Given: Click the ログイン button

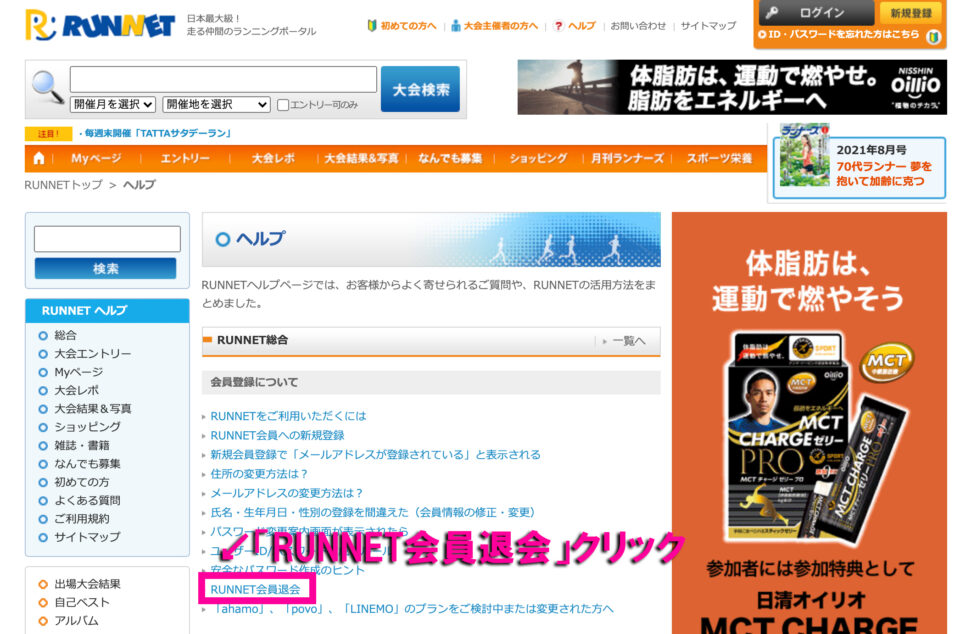Looking at the screenshot, I should pyautogui.click(x=816, y=13).
